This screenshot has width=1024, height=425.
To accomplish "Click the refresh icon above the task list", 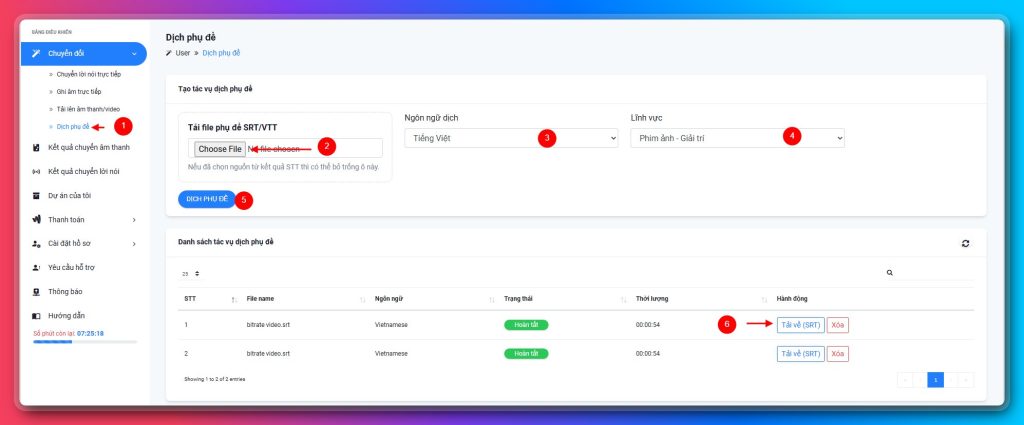I will click(965, 243).
